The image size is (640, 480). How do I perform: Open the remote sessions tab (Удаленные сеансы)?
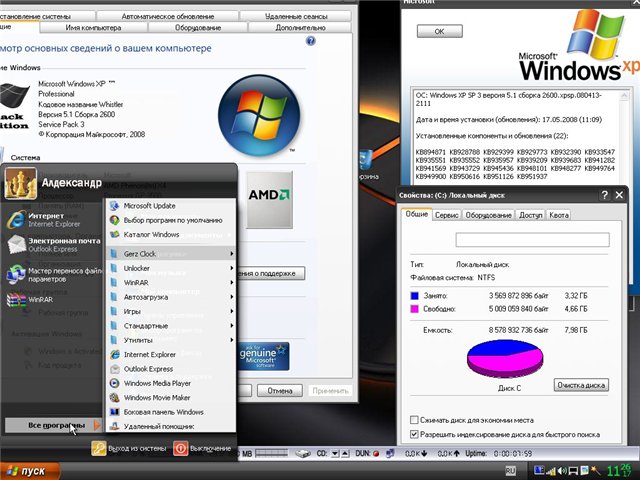tap(296, 16)
